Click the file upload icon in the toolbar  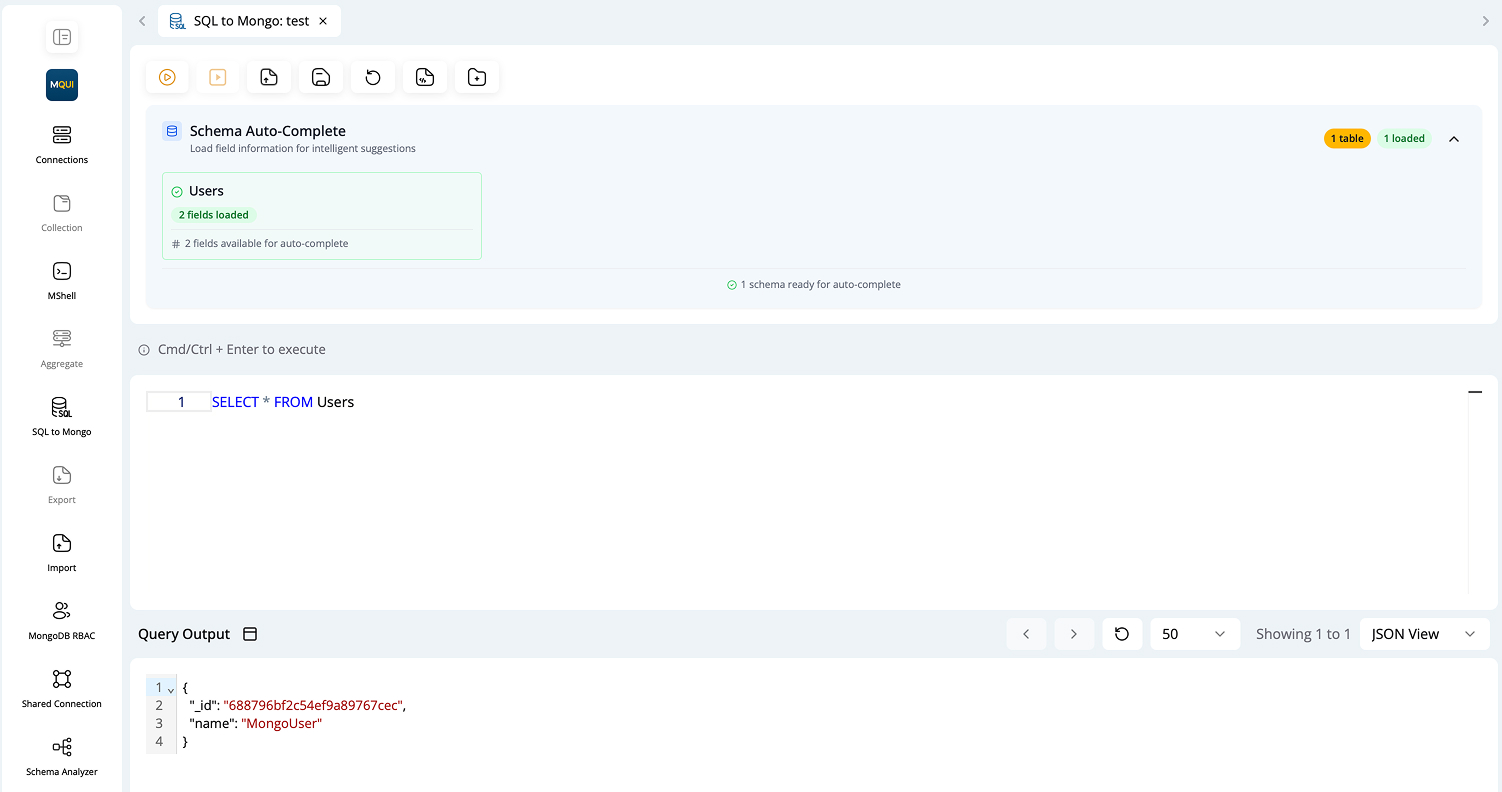[x=269, y=77]
